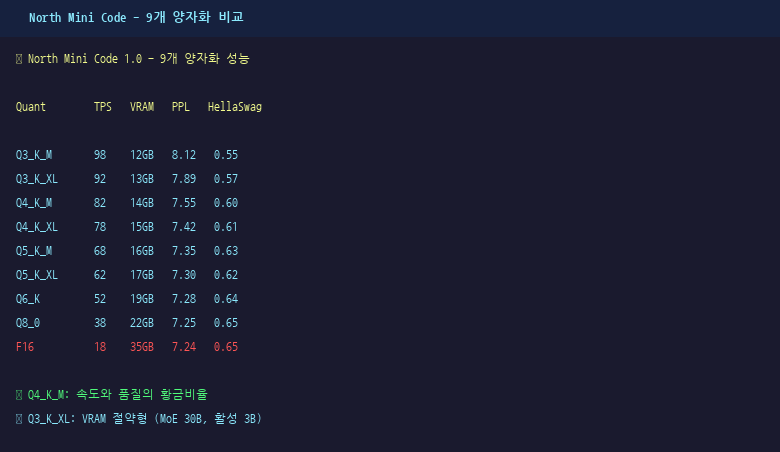This screenshot has height=452, width=780.
Task: Click TPS value '62' for Q5_K_XL
Action: pyautogui.click(x=100, y=275)
